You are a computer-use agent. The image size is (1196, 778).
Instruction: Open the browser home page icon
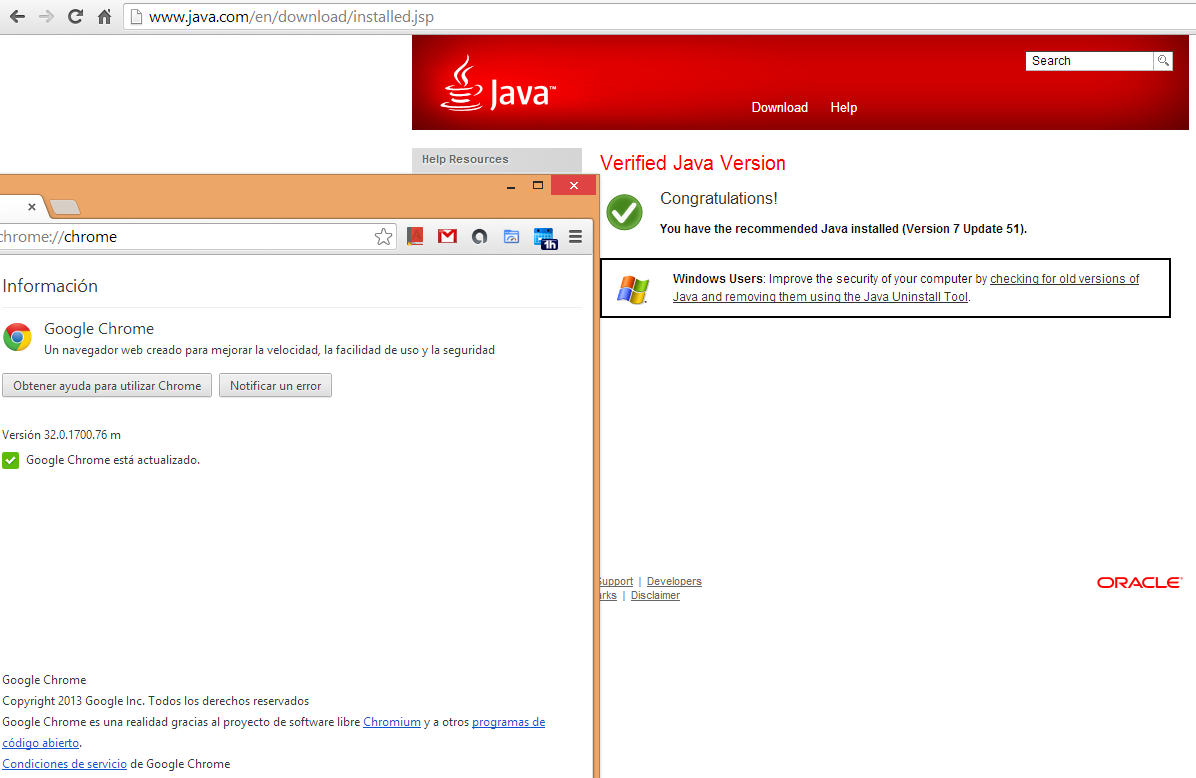[104, 16]
